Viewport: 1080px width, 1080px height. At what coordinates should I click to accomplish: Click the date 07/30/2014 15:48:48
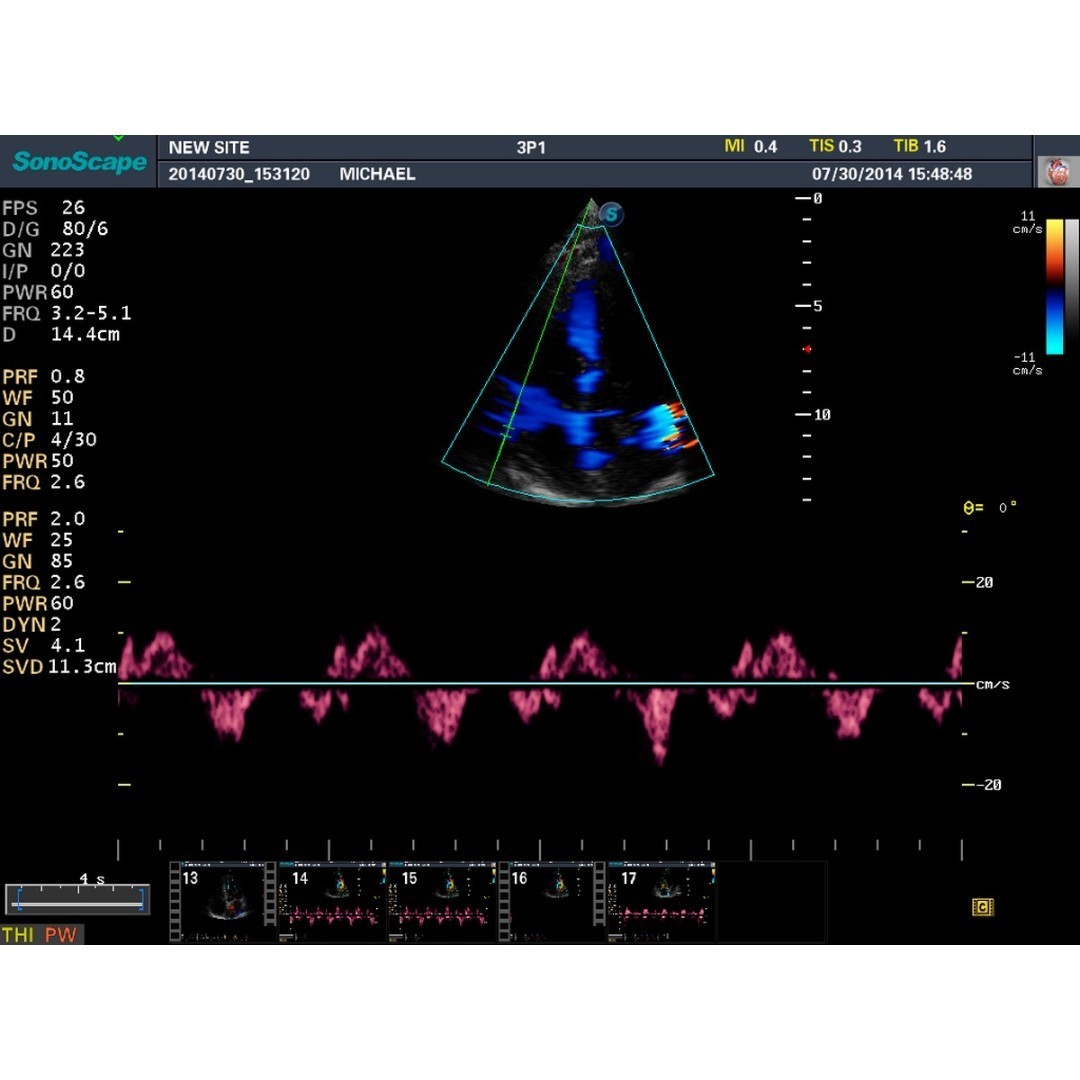pyautogui.click(x=892, y=174)
